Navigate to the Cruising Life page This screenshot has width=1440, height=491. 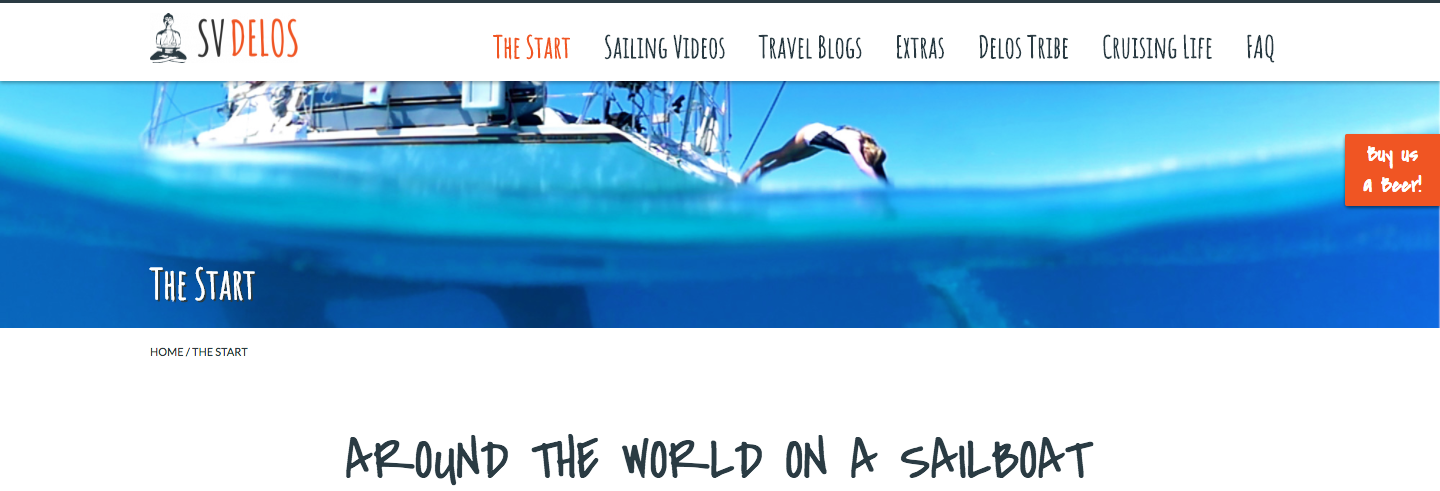1157,47
